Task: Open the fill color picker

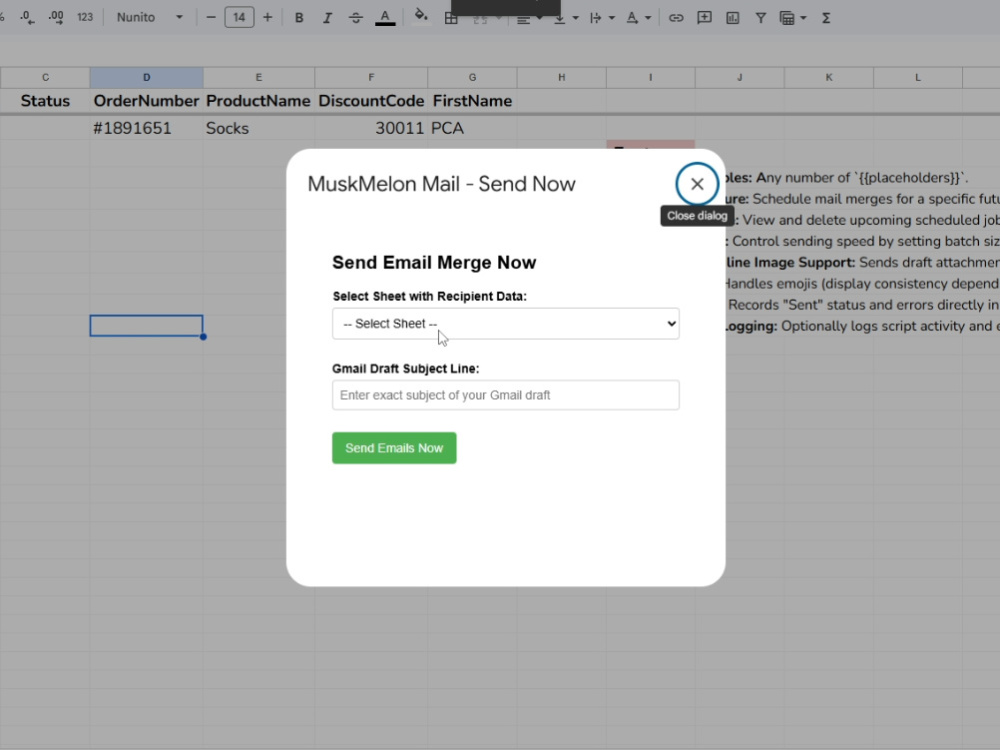Action: click(x=421, y=17)
